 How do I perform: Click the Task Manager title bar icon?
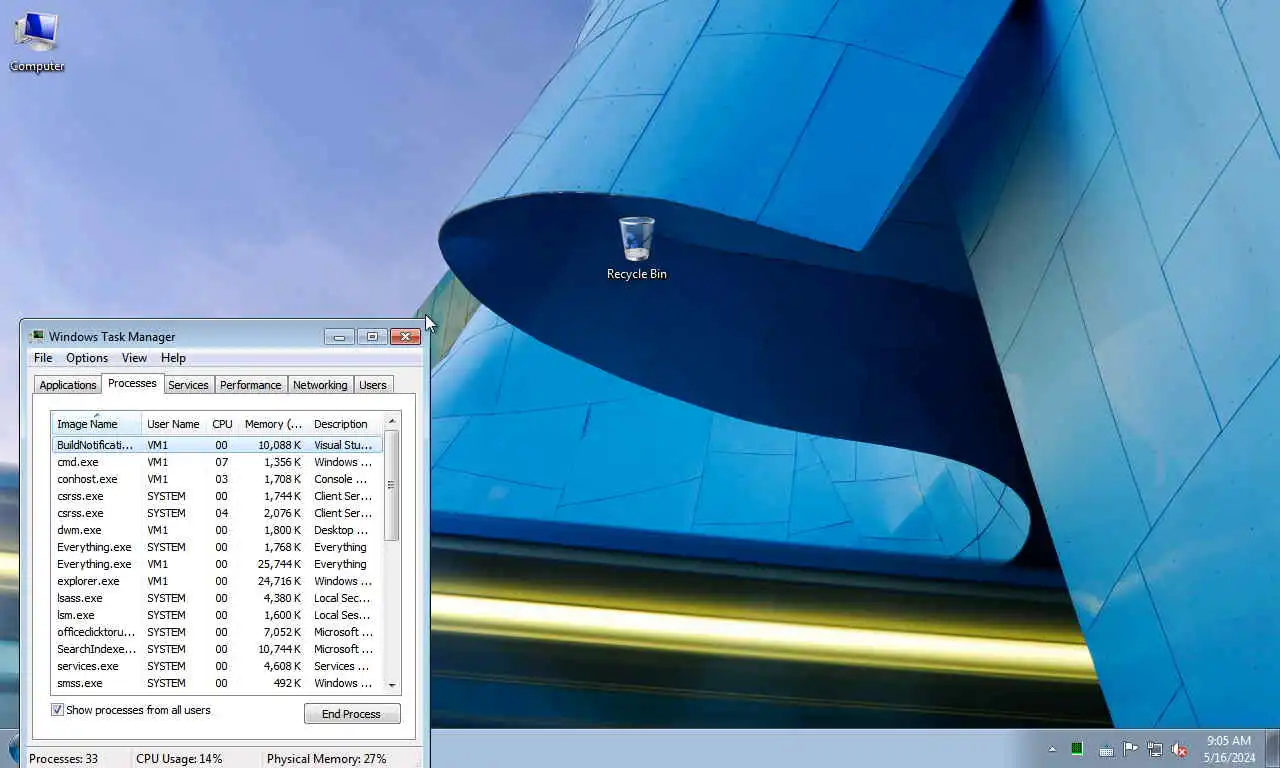(37, 337)
